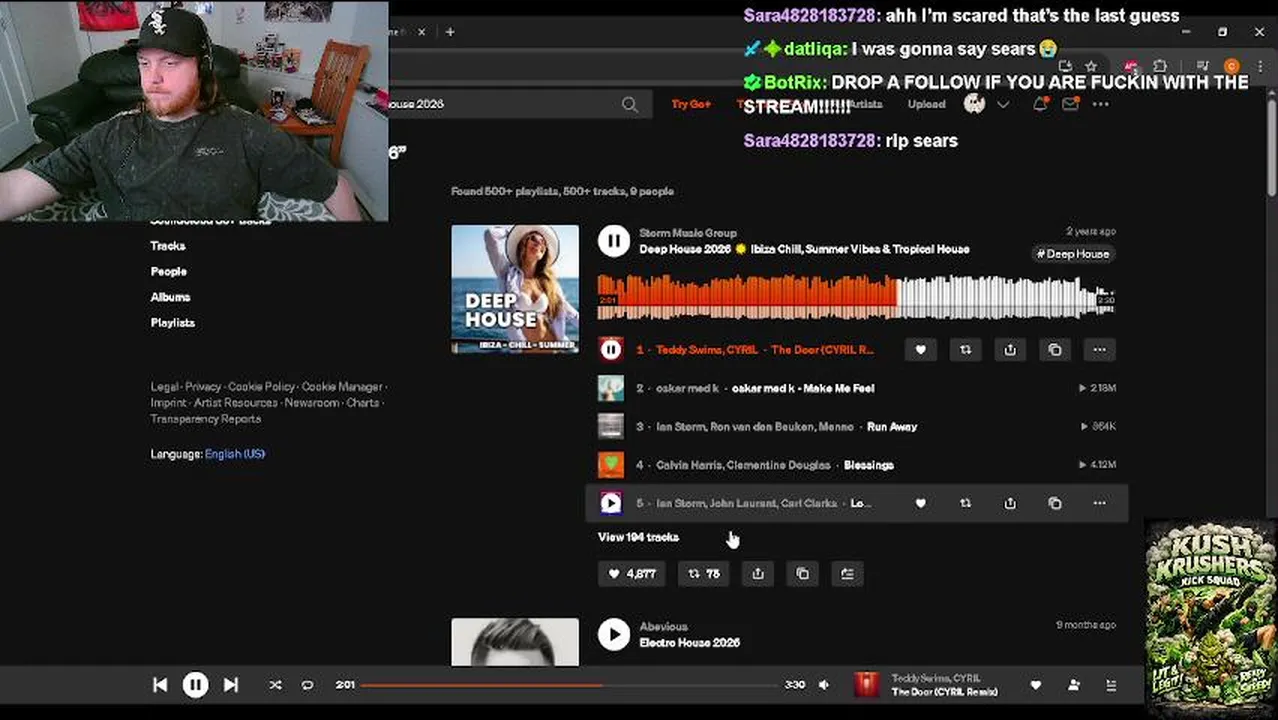Skip to next track in player bar

(231, 685)
